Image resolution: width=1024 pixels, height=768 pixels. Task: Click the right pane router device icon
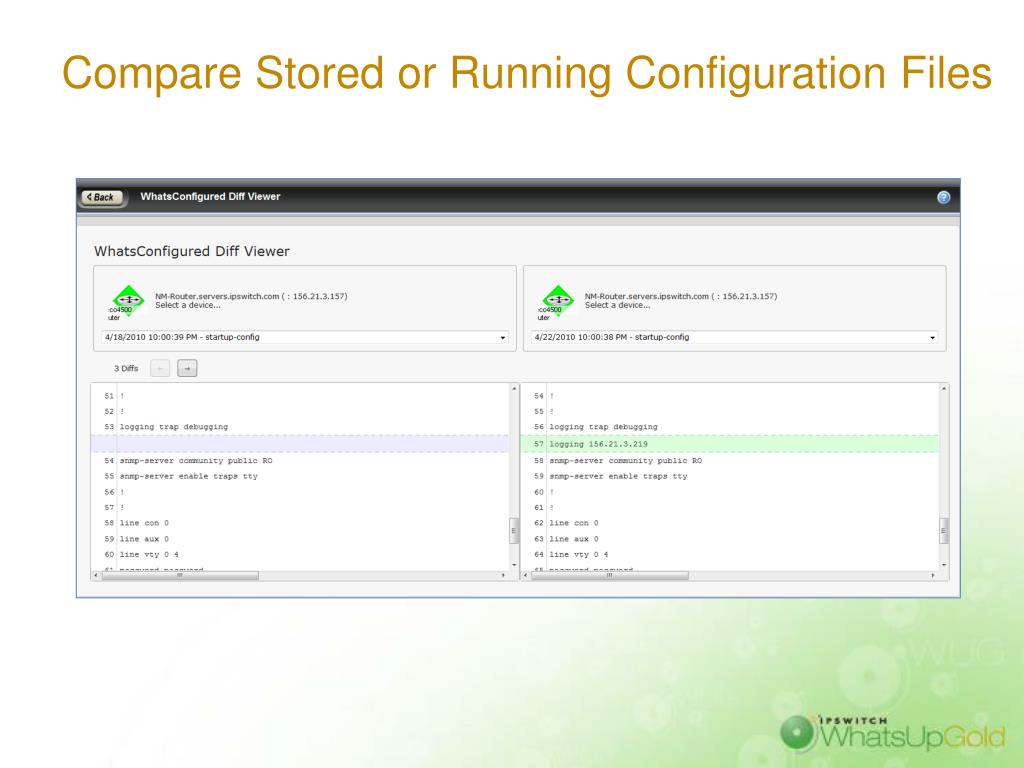tap(558, 301)
